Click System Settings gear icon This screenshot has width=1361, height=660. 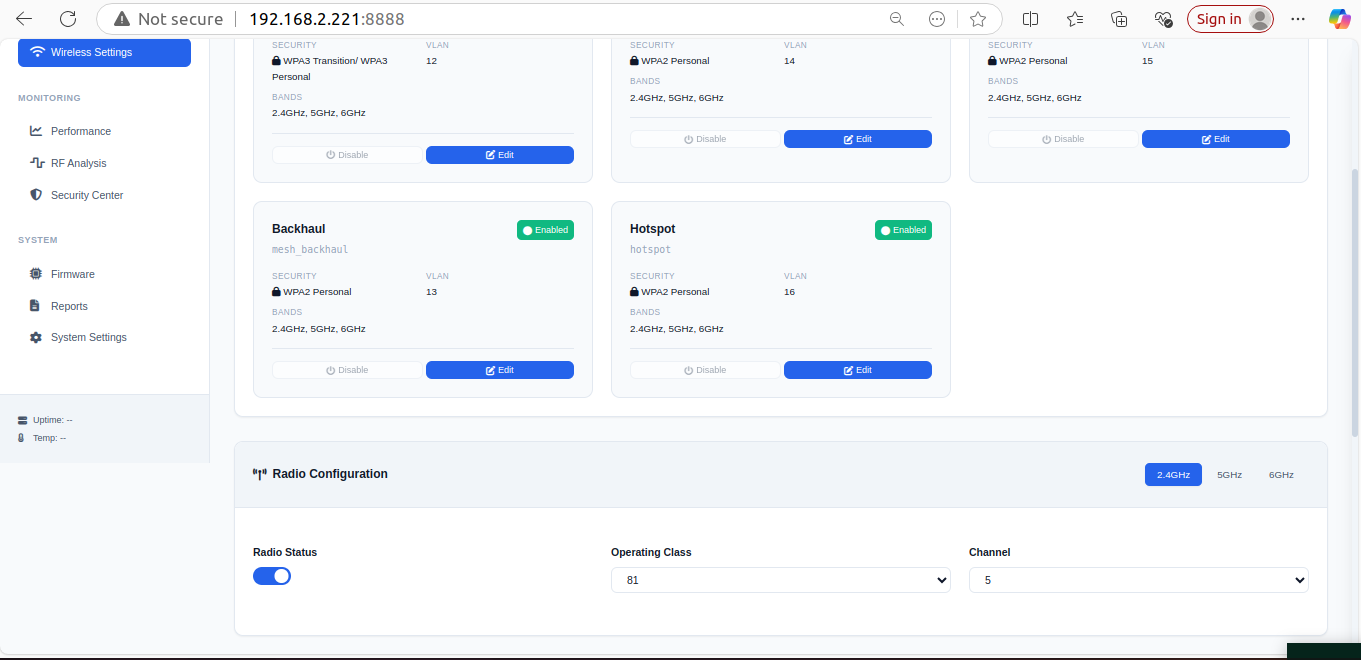click(36, 338)
